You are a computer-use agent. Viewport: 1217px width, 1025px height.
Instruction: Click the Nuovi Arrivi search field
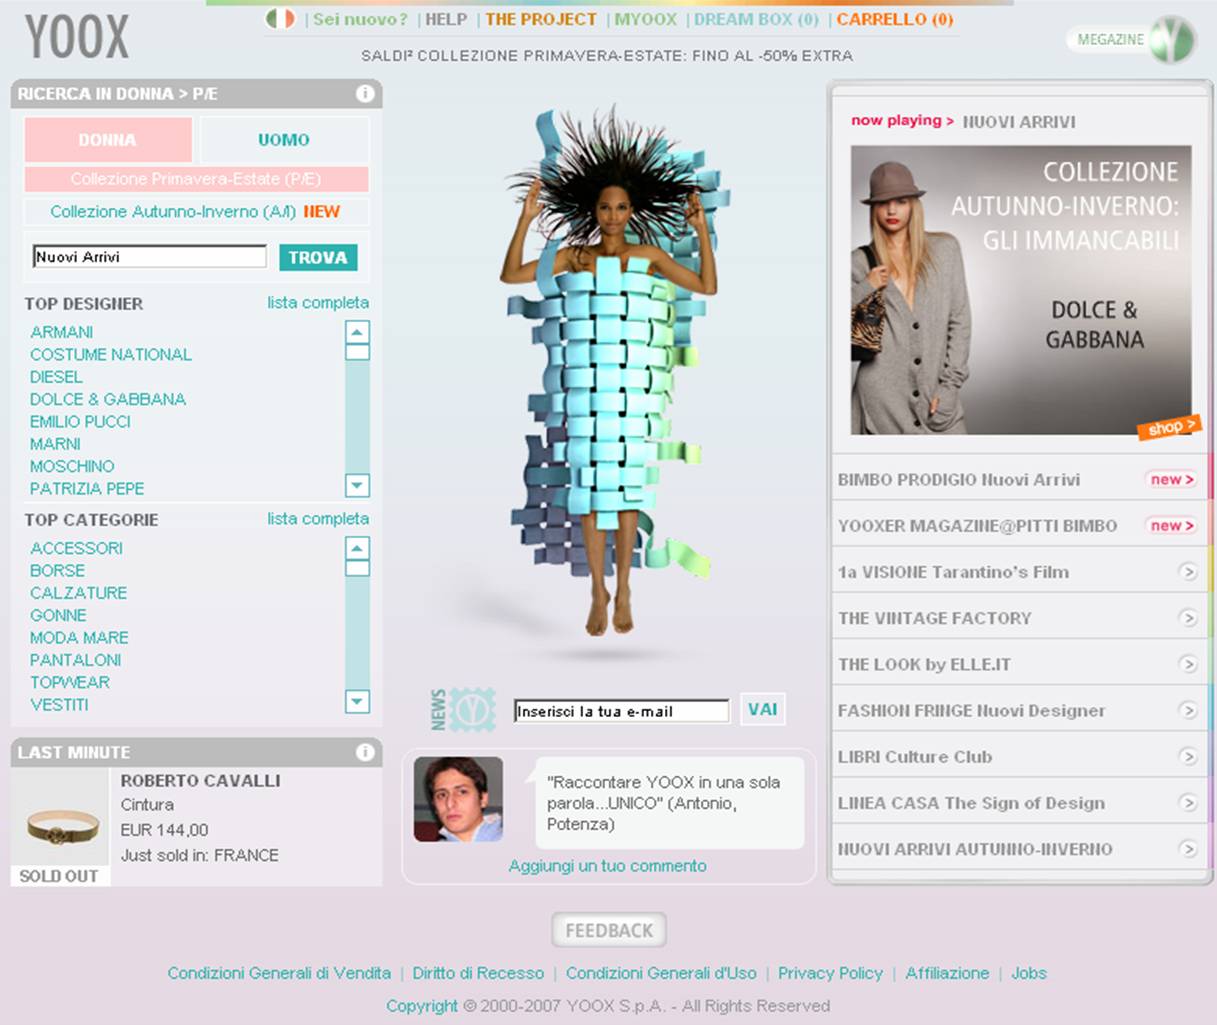(150, 257)
